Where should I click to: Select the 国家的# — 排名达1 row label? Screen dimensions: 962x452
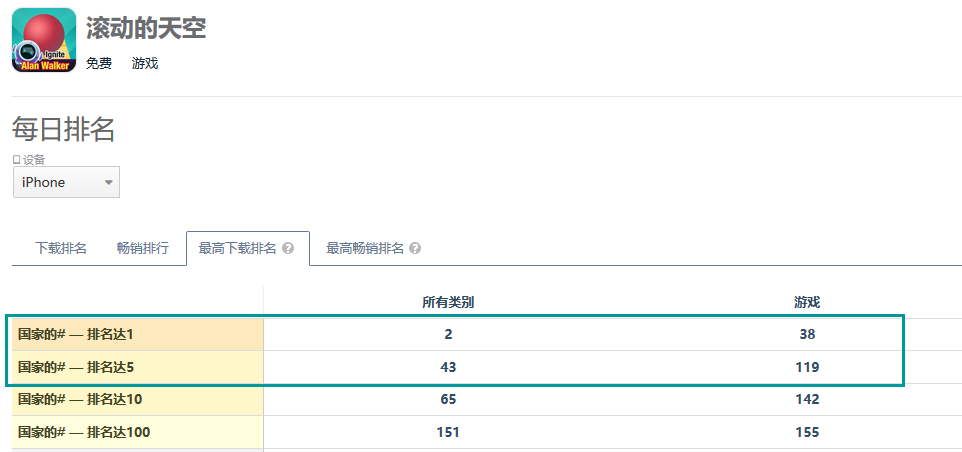click(75, 334)
